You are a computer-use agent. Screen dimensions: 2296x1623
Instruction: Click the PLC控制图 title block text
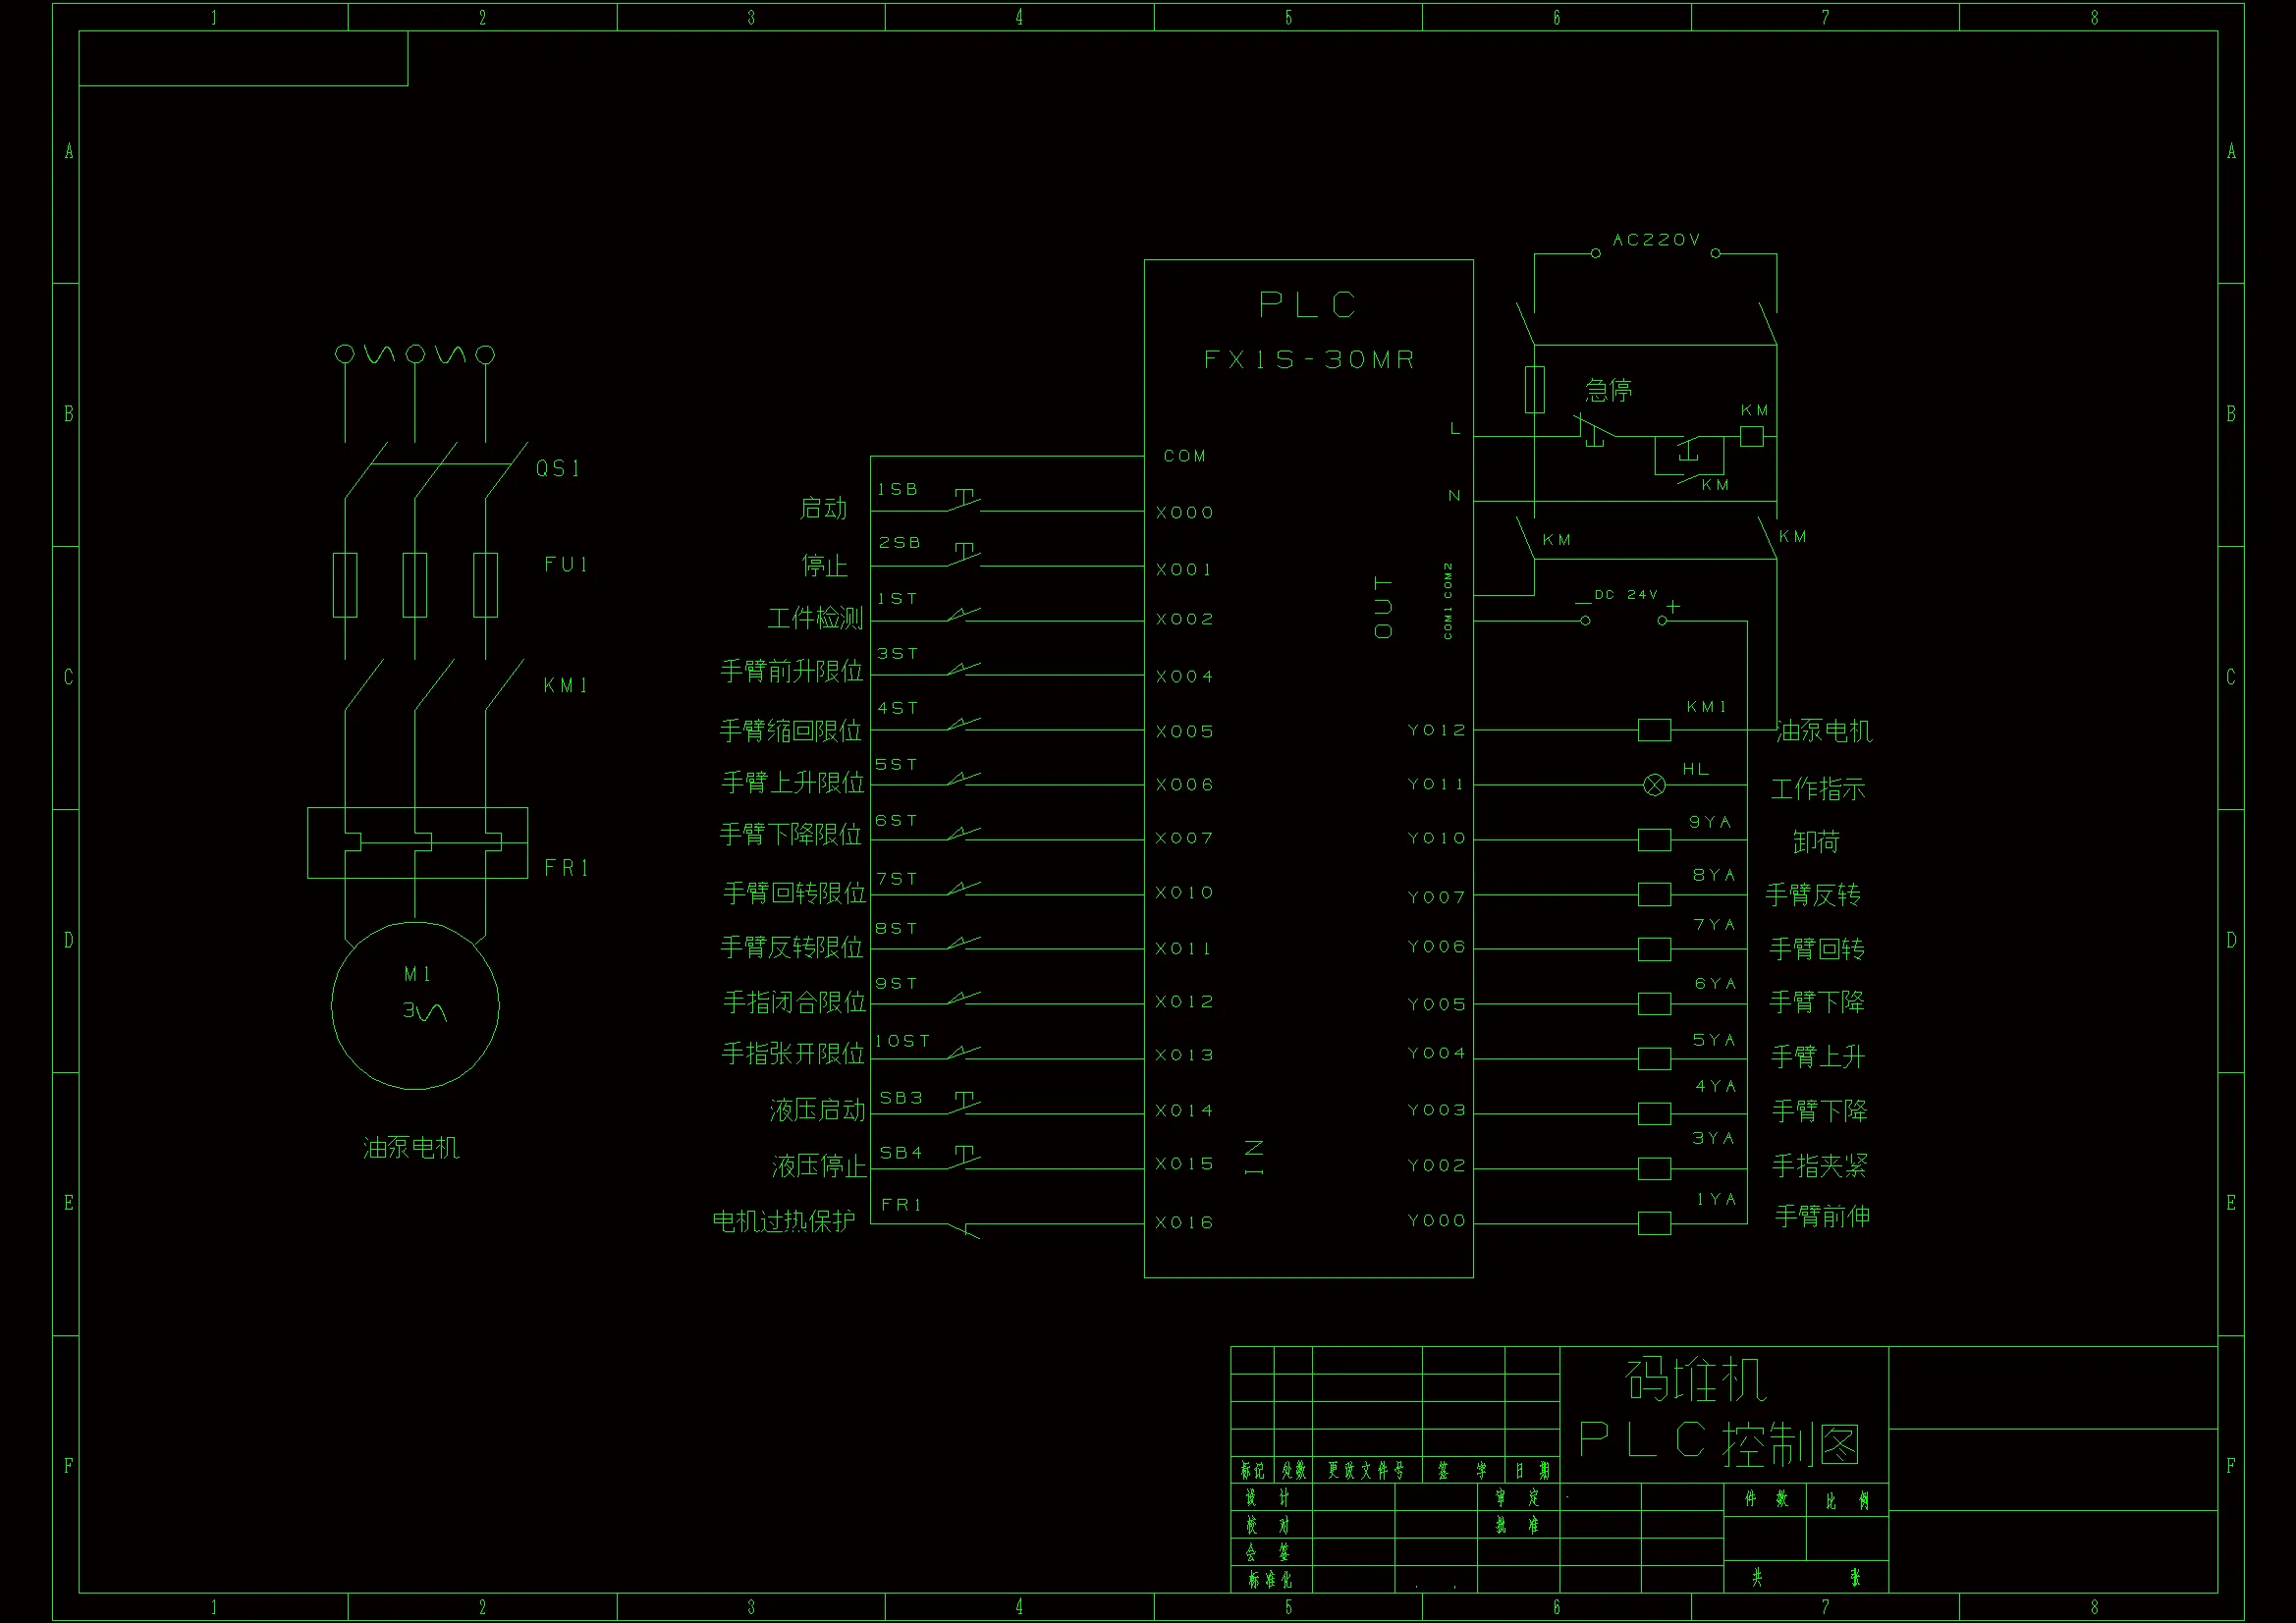point(1719,1443)
